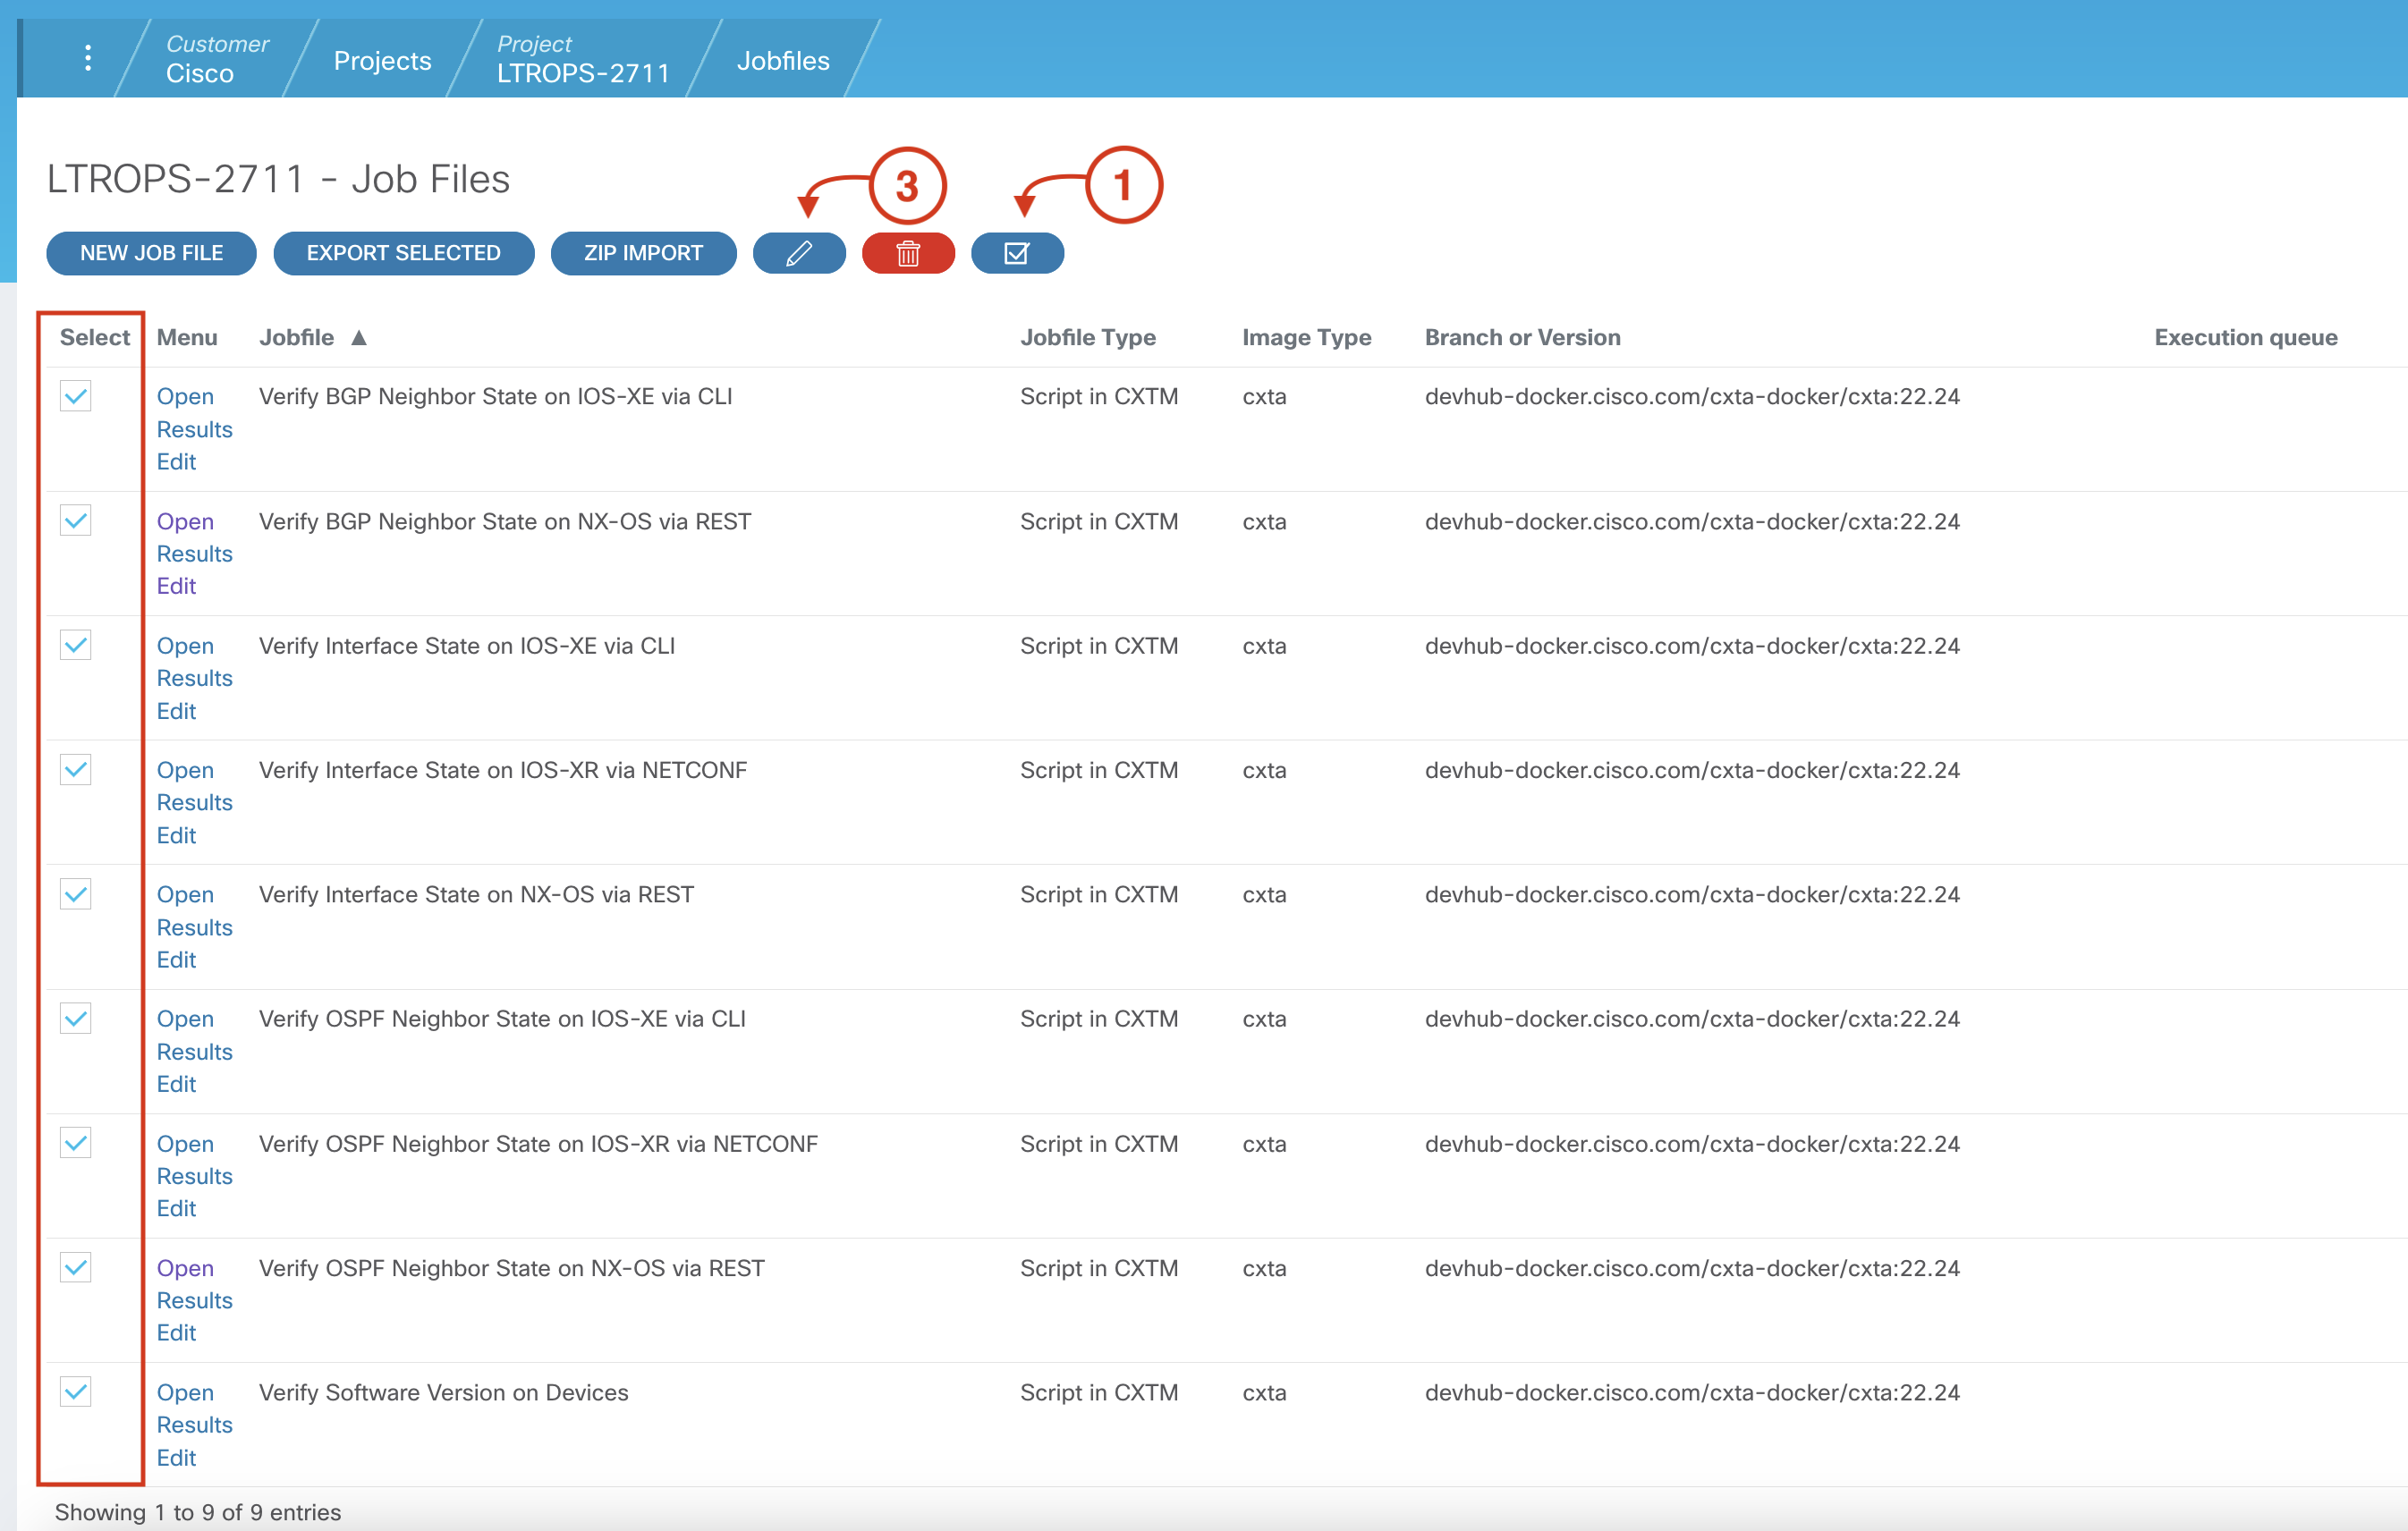Screen dimensions: 2408x1531
Task: Sort by the Jobfile column arrow
Action: [359, 338]
